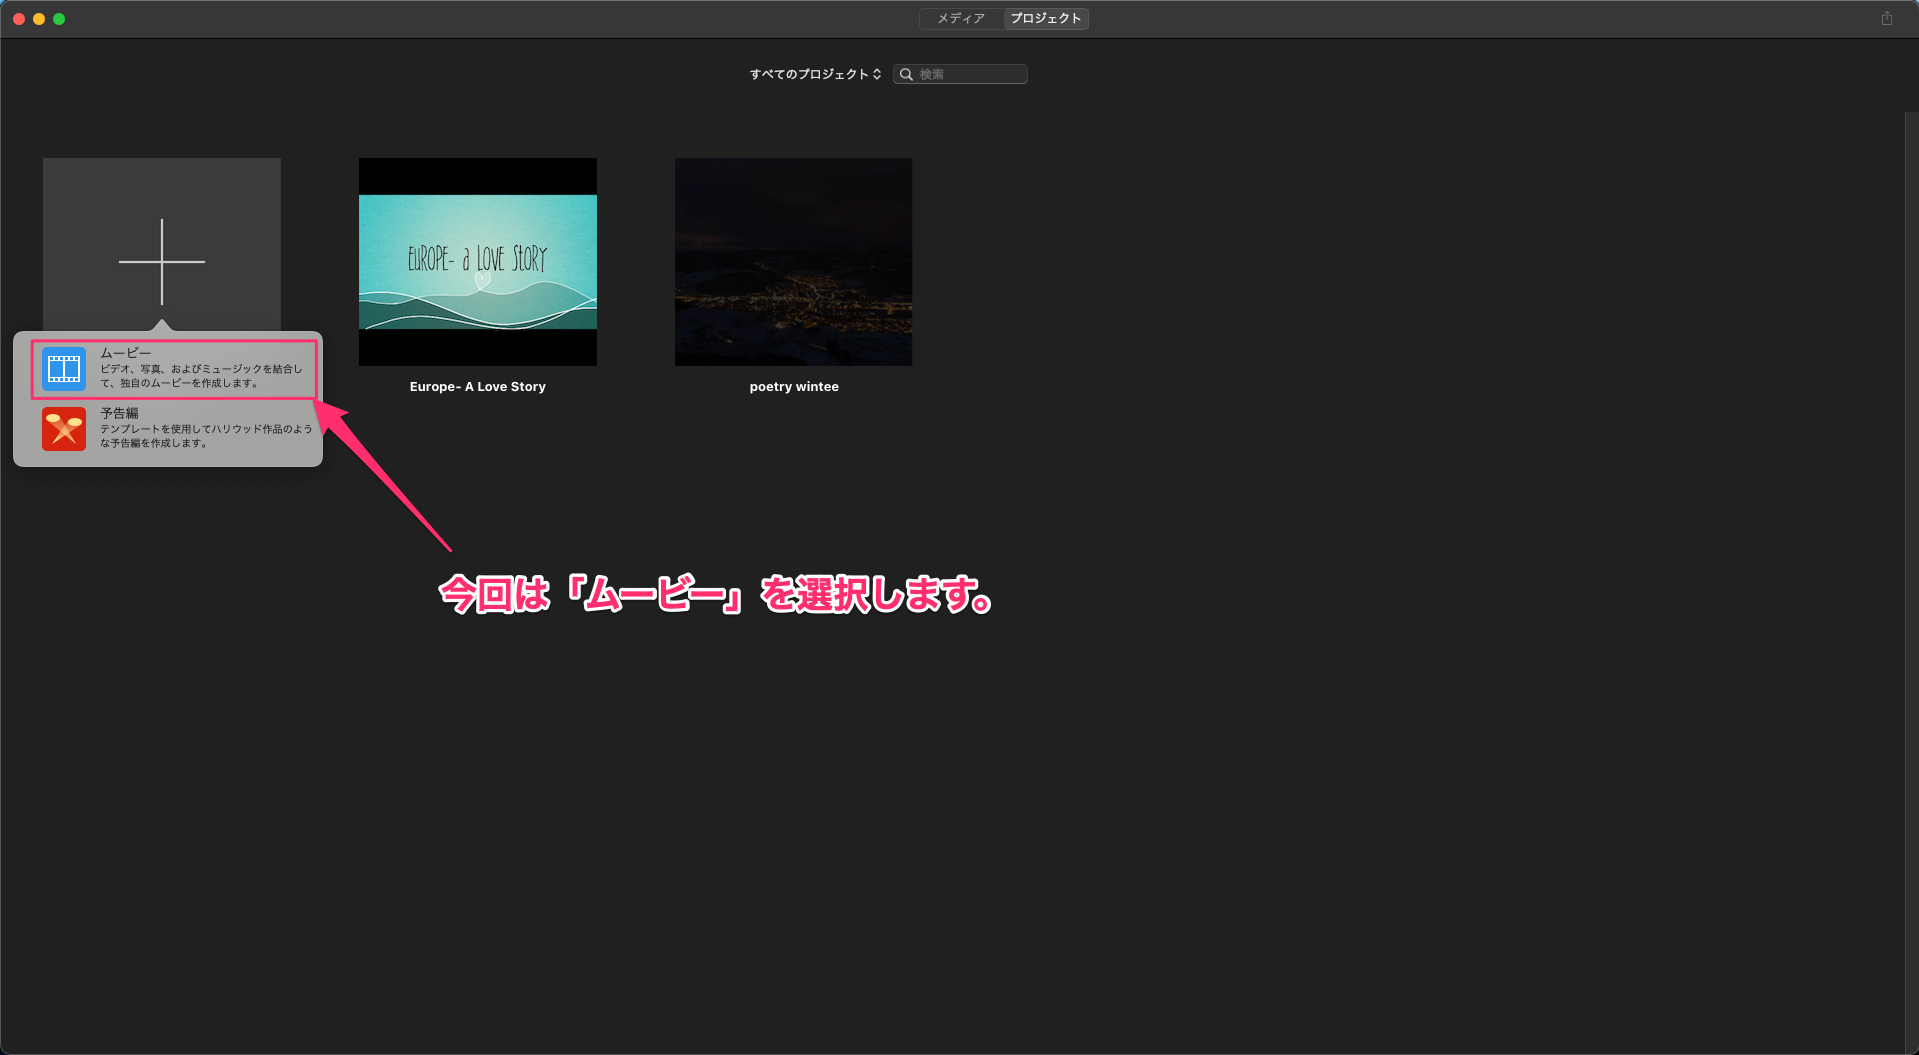This screenshot has width=1919, height=1055.
Task: Click the magnifying glass search icon
Action: 906,74
